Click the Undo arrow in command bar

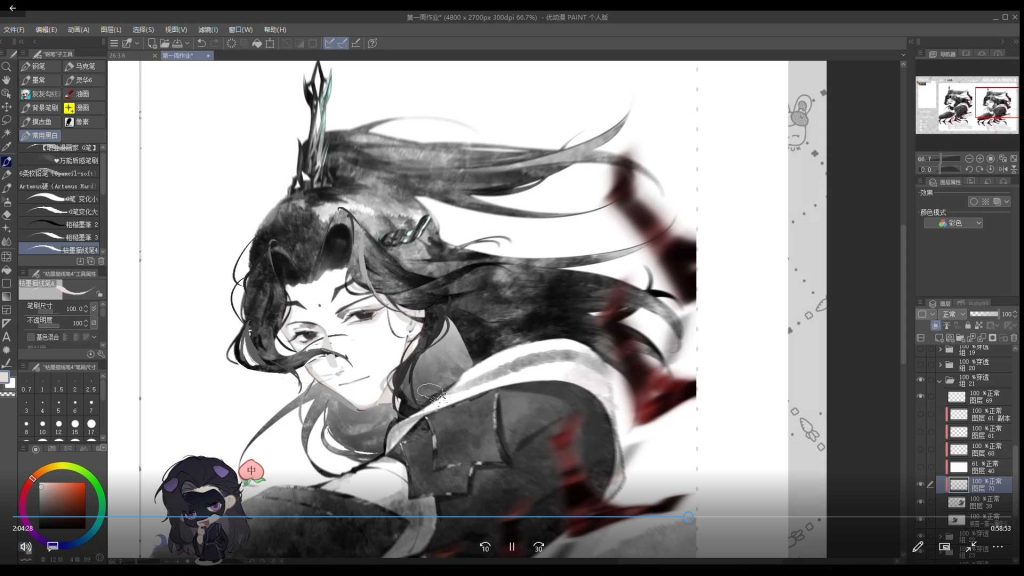(201, 43)
